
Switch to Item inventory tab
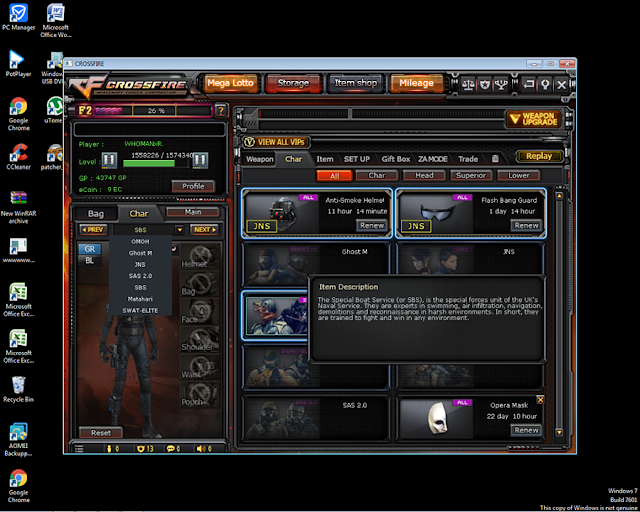pyautogui.click(x=325, y=159)
